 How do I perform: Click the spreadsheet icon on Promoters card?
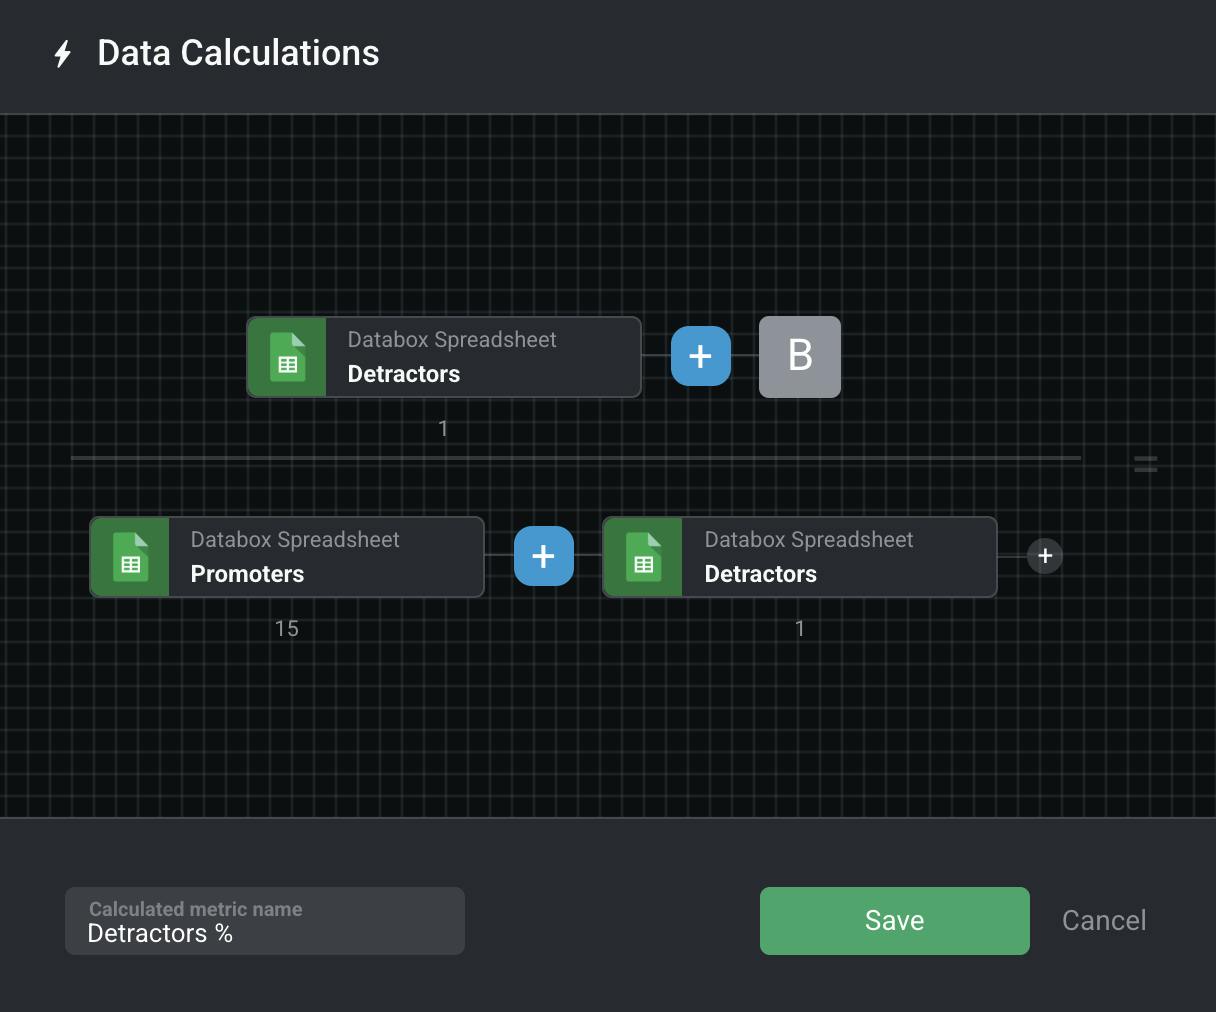coord(130,557)
